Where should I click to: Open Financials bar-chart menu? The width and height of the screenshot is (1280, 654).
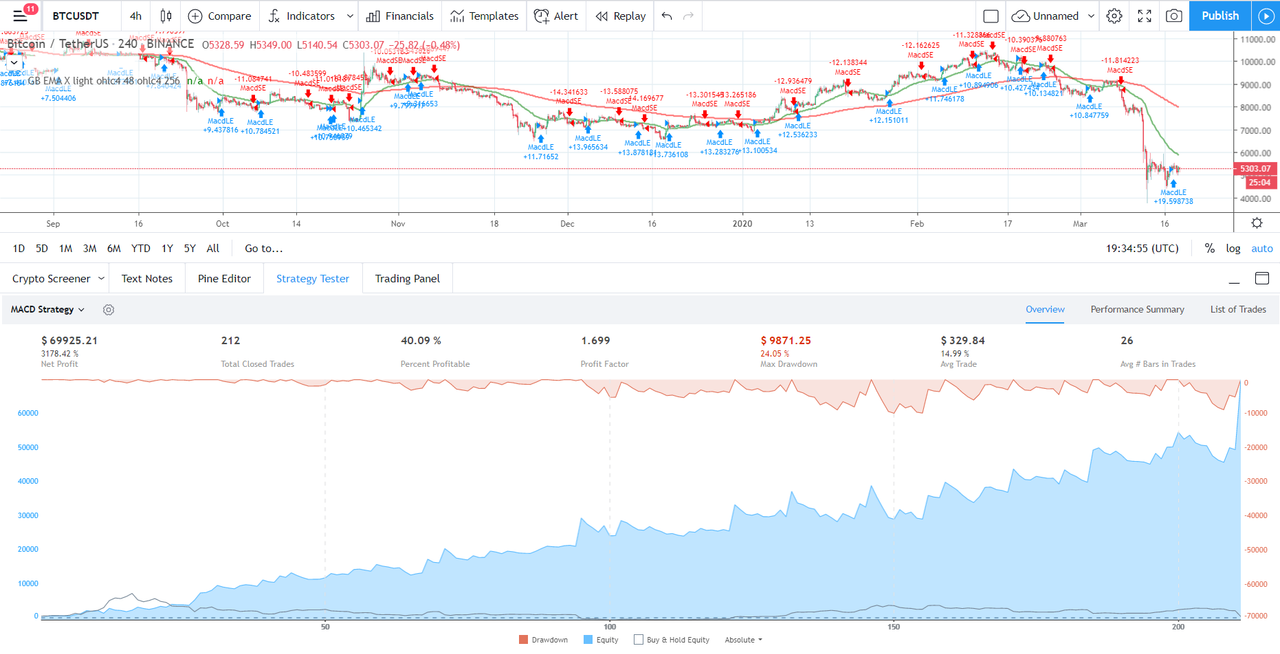point(400,16)
